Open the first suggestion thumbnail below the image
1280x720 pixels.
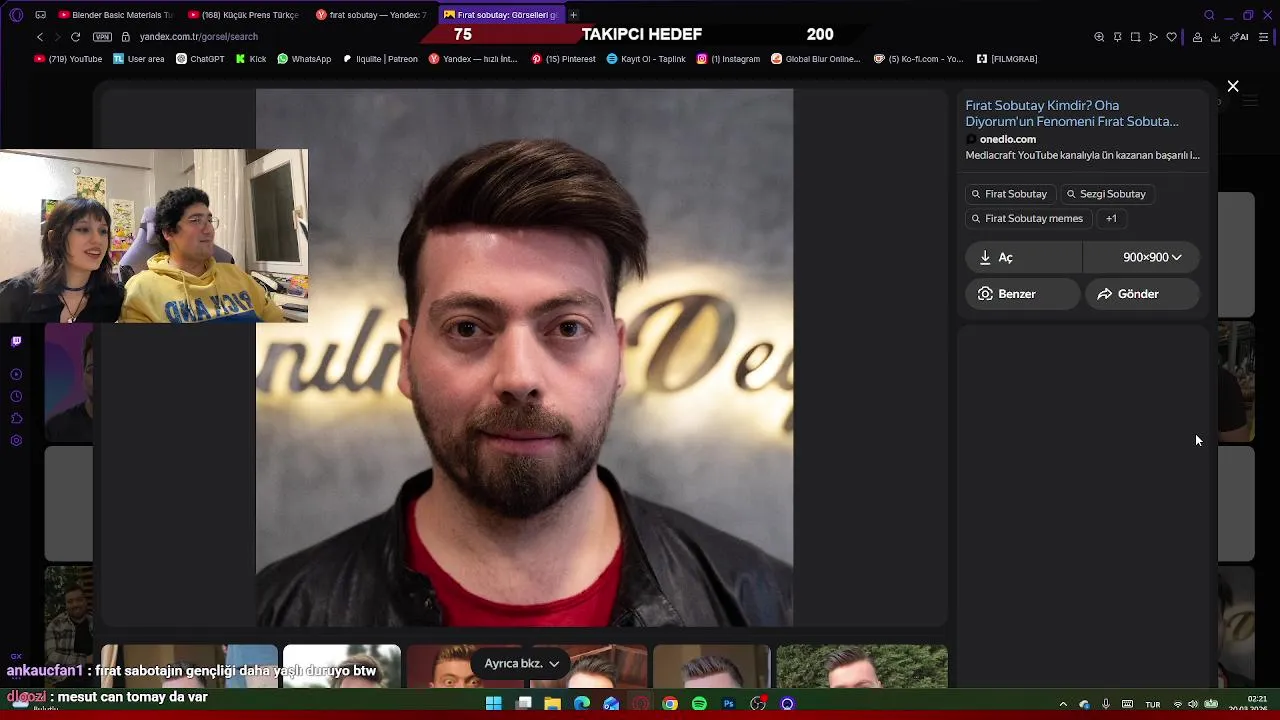coord(189,666)
